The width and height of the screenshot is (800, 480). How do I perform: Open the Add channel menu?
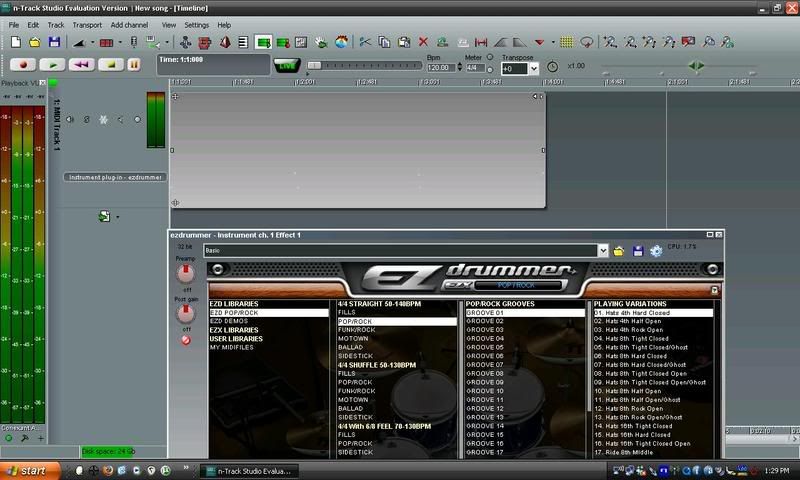pos(129,25)
